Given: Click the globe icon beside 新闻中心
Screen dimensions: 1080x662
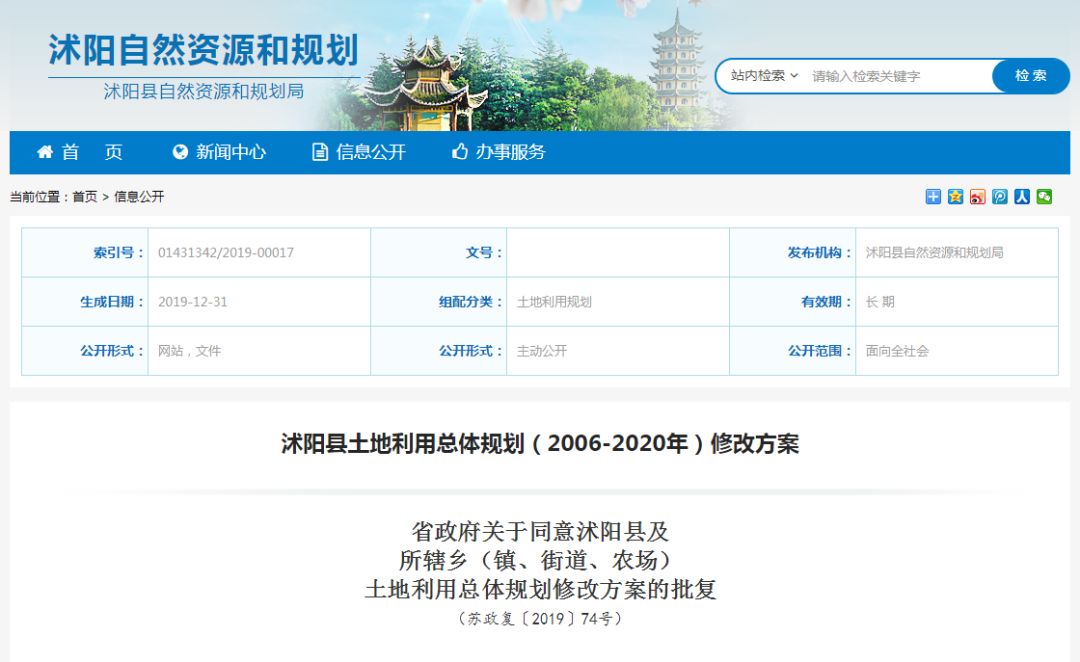Looking at the screenshot, I should (x=180, y=152).
